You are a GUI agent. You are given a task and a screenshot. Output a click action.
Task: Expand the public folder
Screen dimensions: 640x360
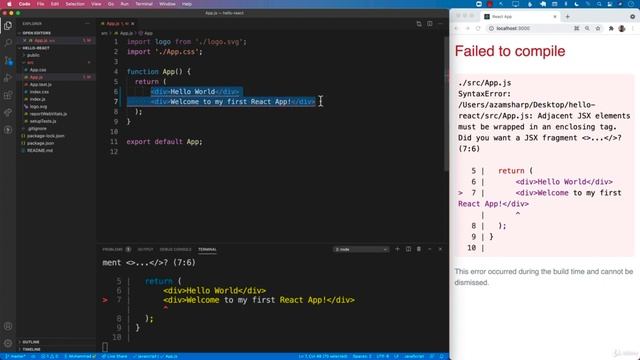(x=33, y=55)
